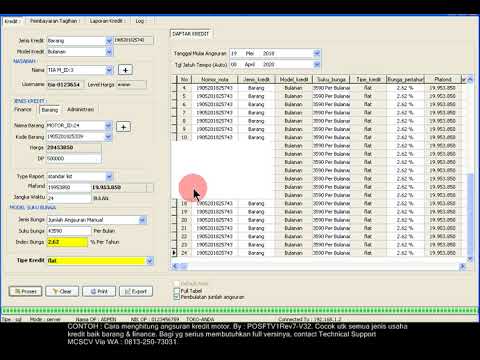Export the credit table
The height and width of the screenshot is (360, 480).
point(136,291)
